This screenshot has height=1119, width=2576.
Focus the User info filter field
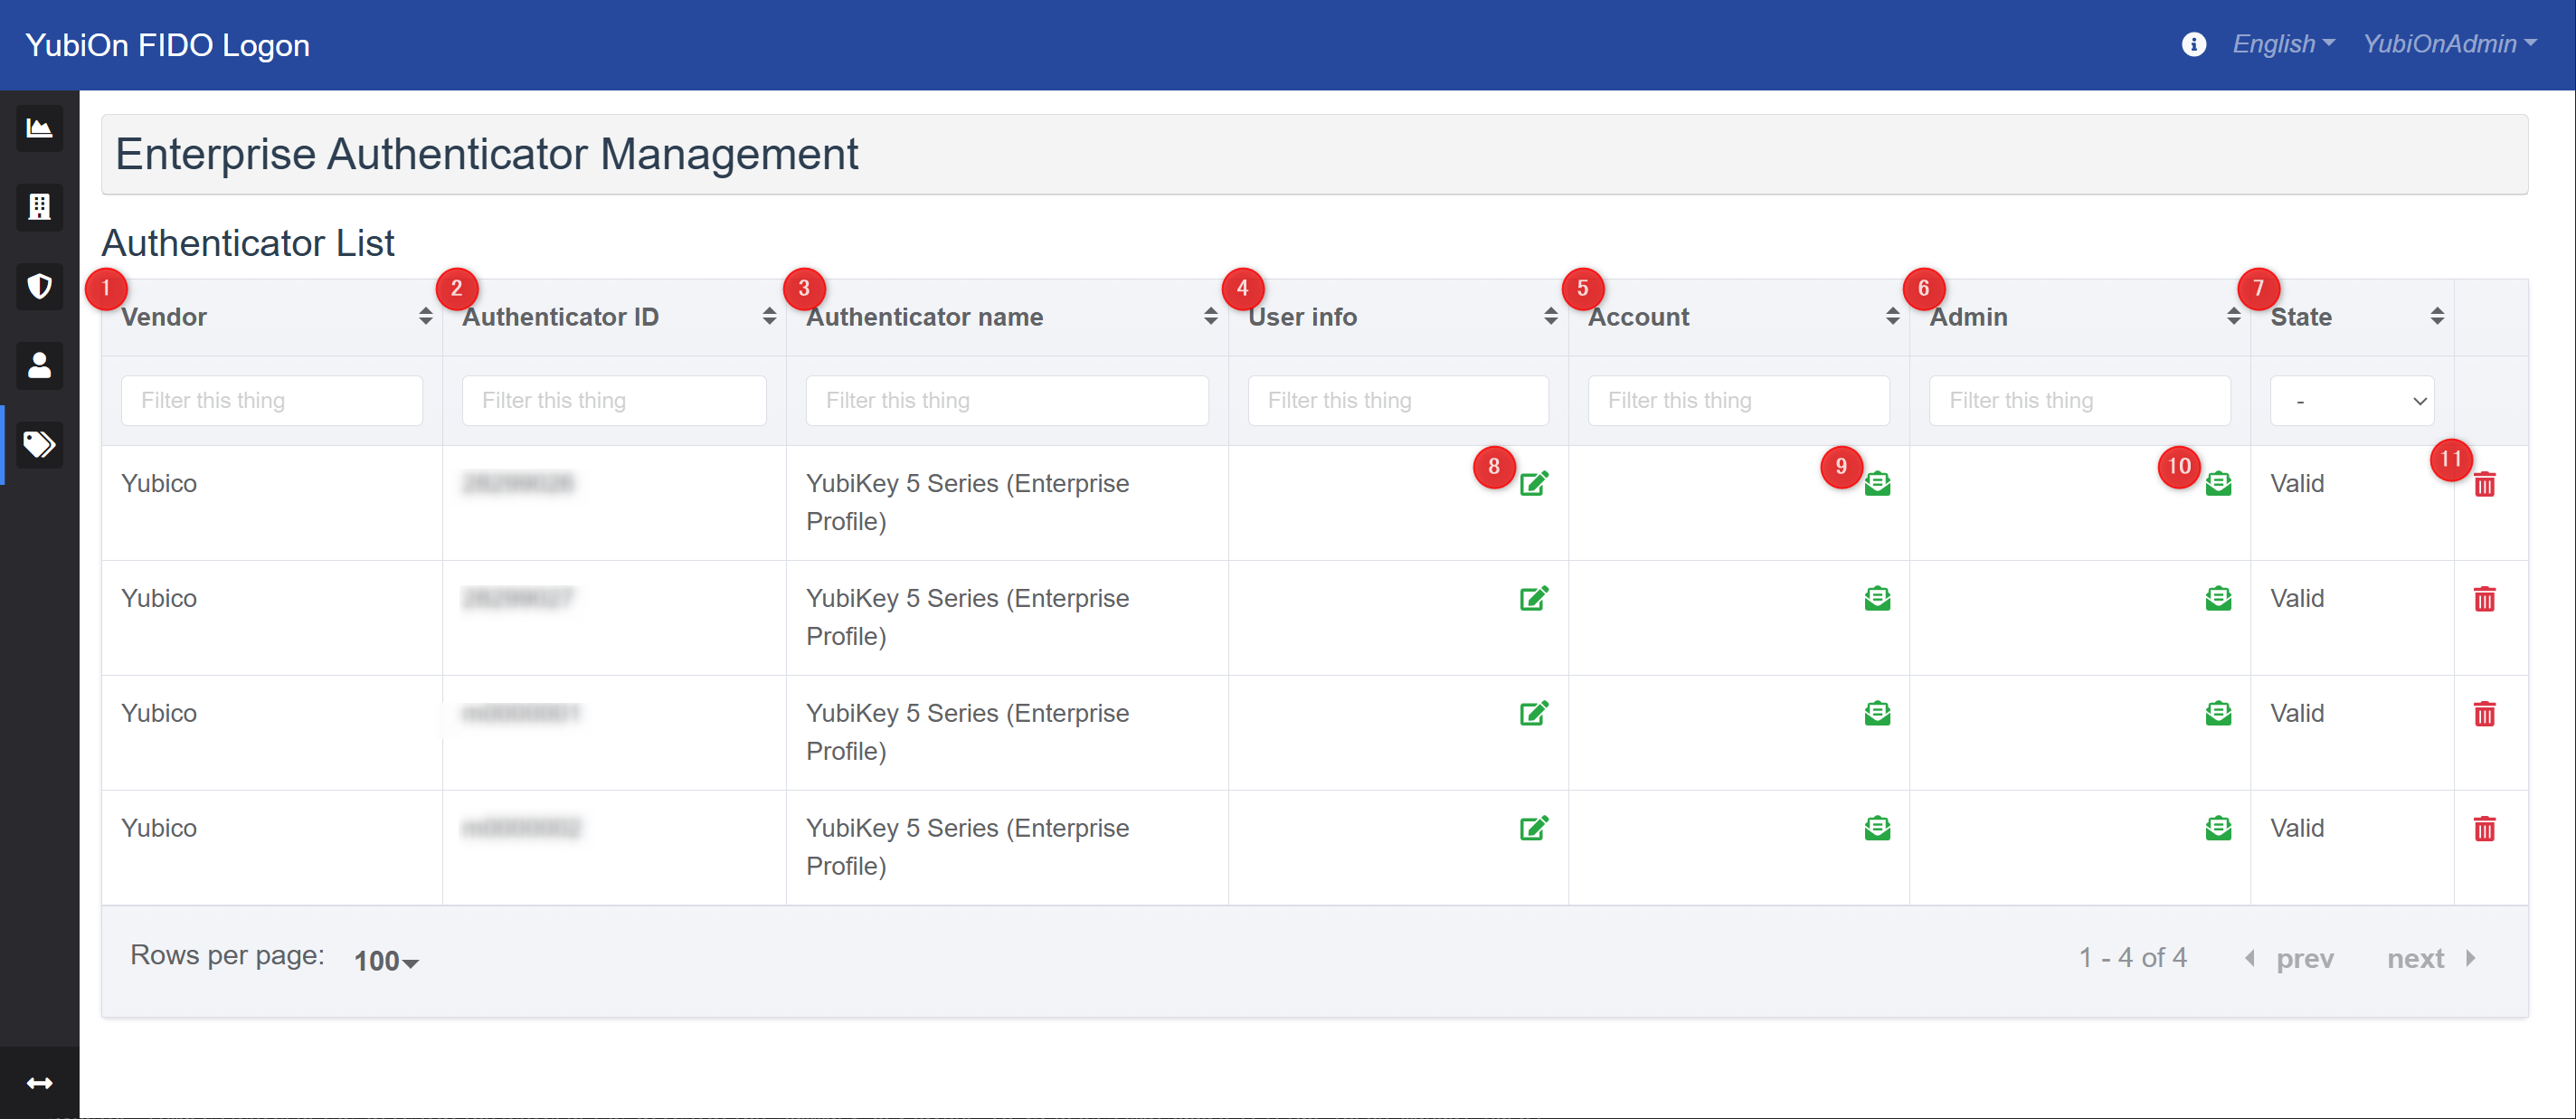[1398, 401]
